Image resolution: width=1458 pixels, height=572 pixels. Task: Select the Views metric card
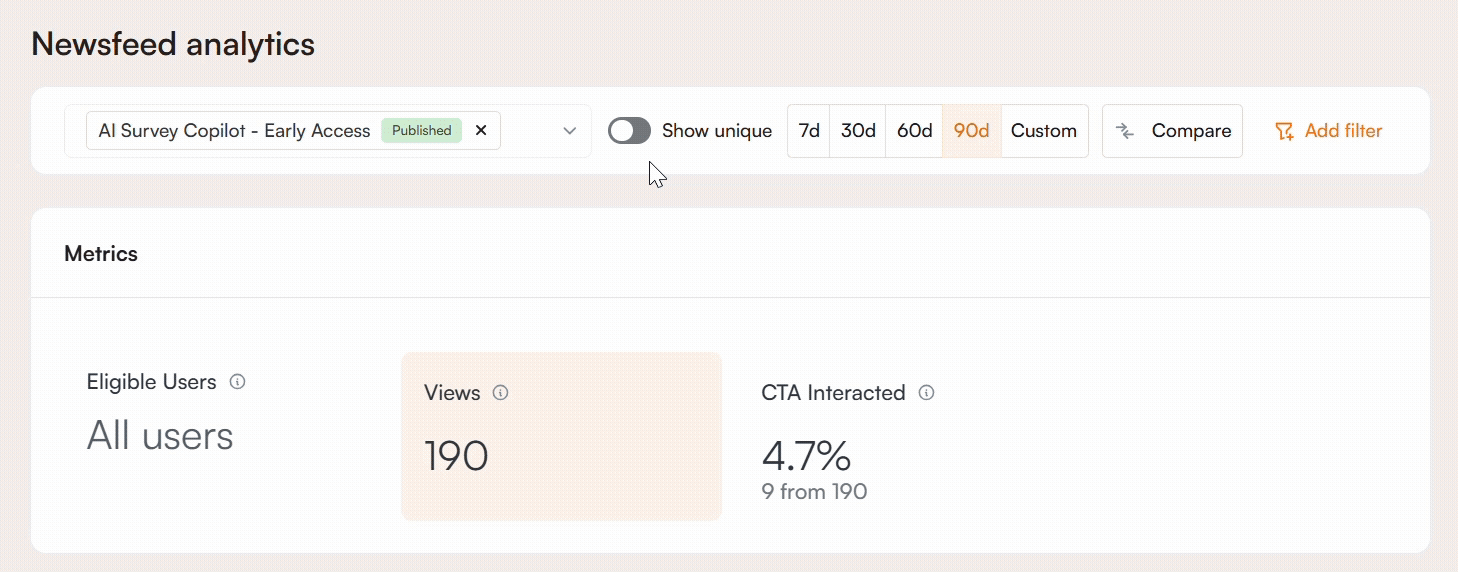pos(561,436)
